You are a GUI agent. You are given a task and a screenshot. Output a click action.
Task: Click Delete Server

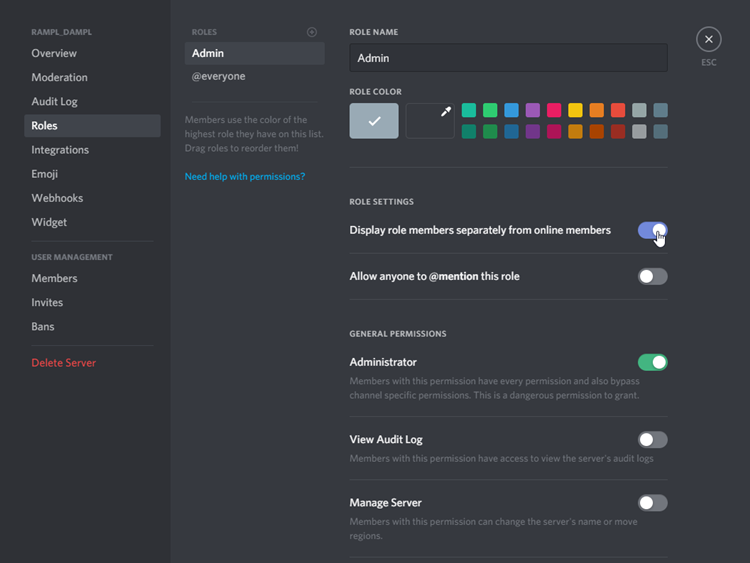(x=64, y=363)
